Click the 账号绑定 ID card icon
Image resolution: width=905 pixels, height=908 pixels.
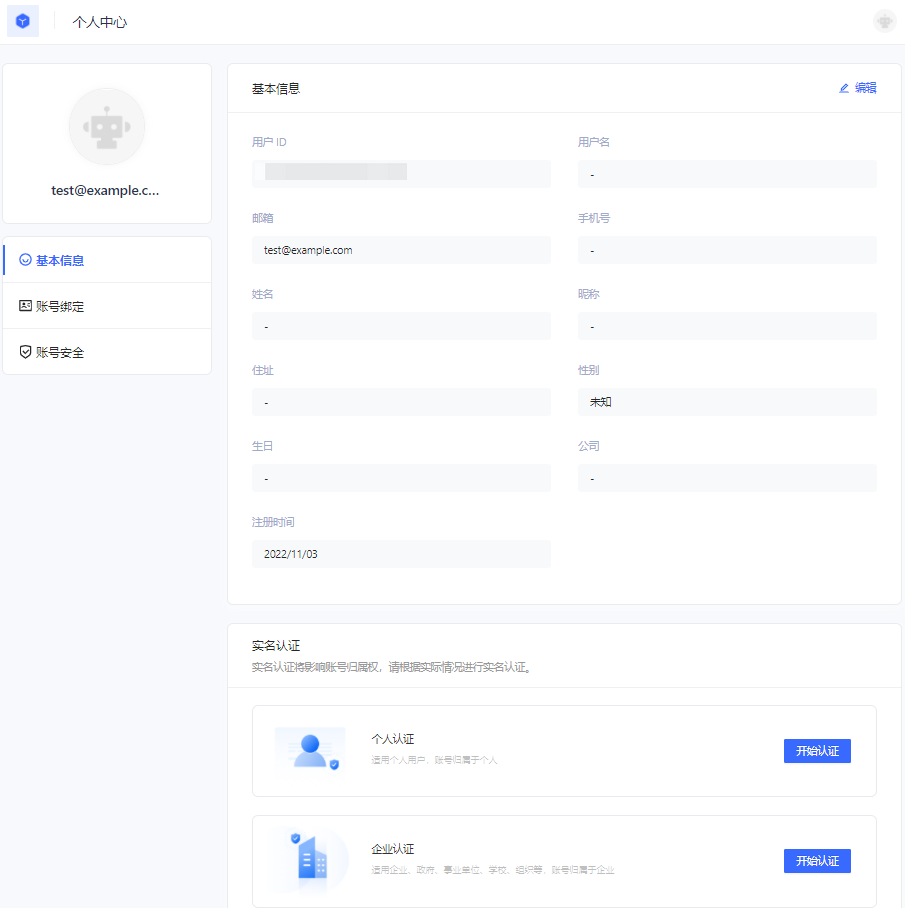tap(26, 306)
